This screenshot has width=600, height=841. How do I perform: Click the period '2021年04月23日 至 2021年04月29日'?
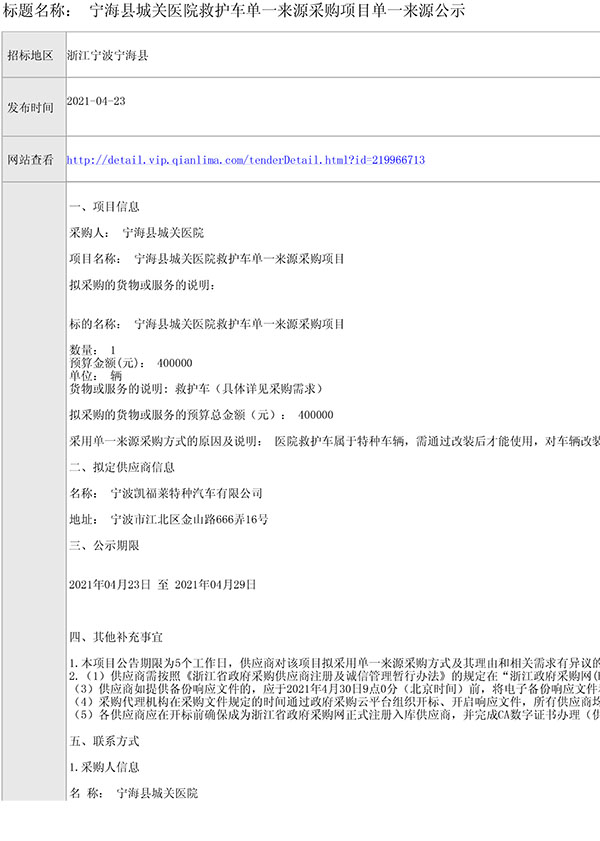pyautogui.click(x=162, y=585)
